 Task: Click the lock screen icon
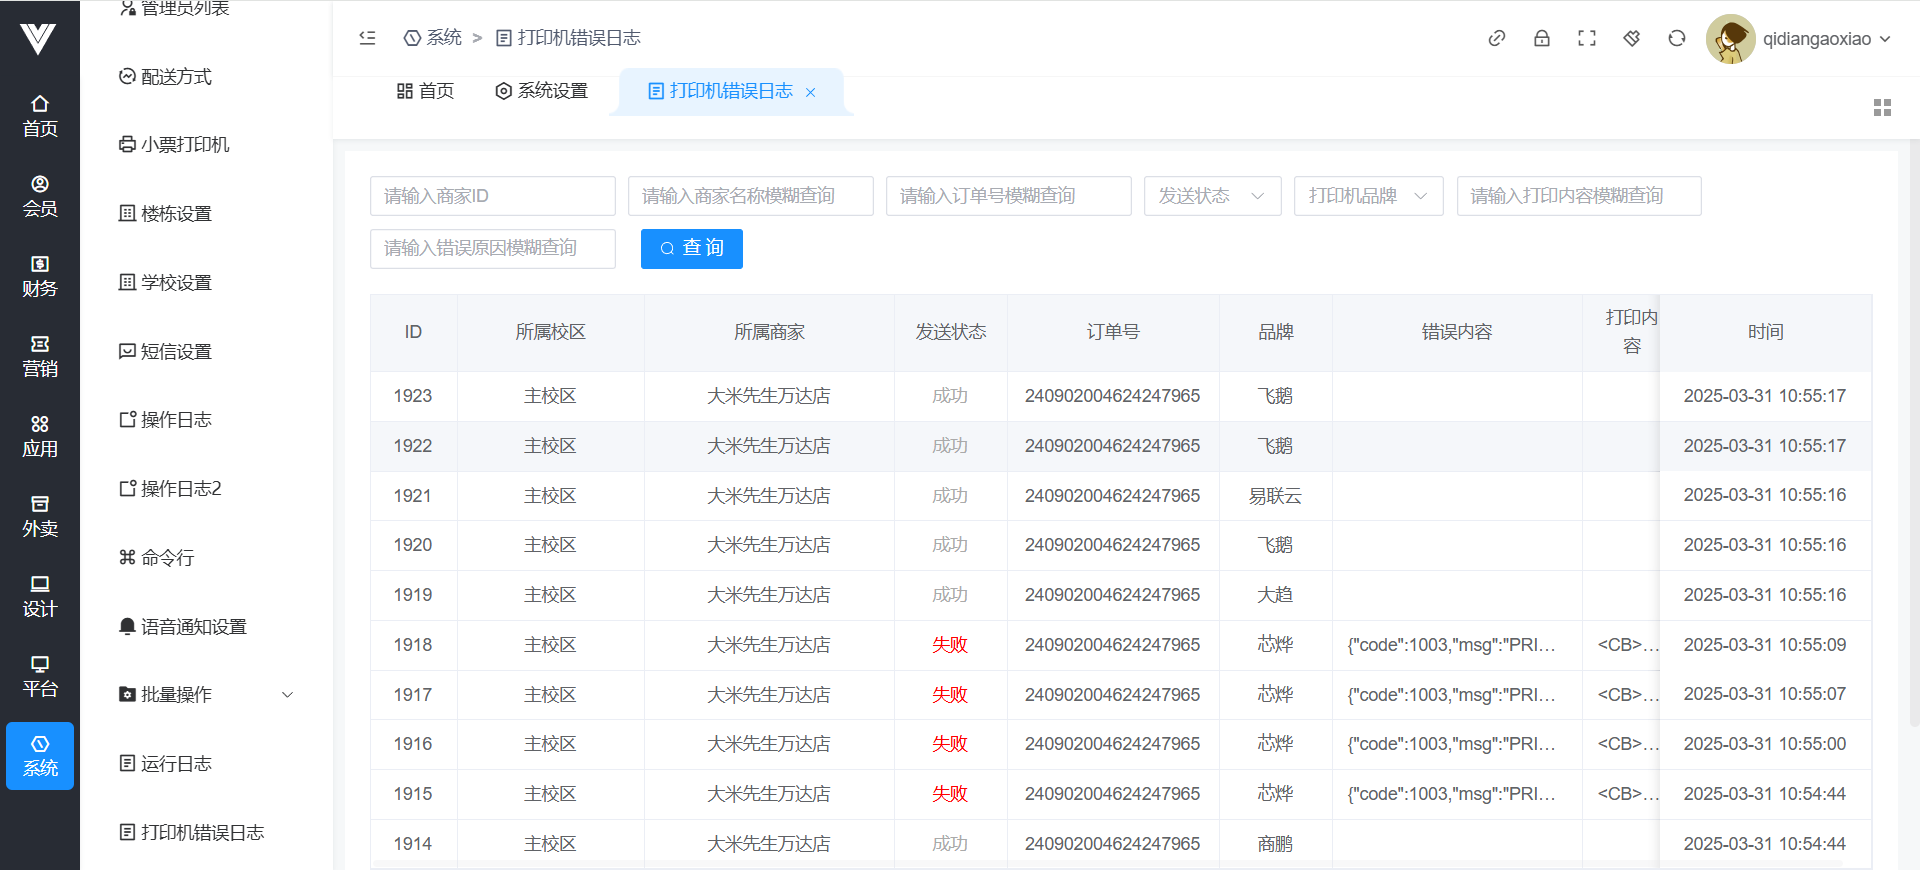(1541, 38)
